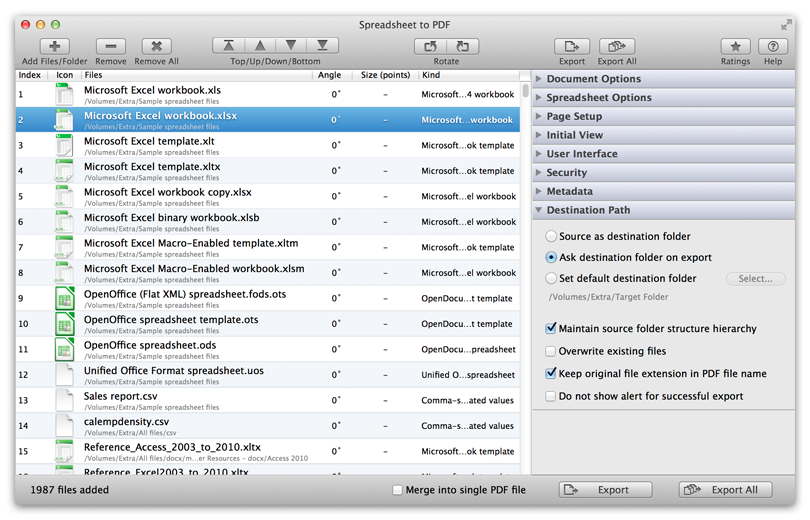The height and width of the screenshot is (520, 810).
Task: Click the Remove minus icon in toolbar
Action: [x=110, y=46]
